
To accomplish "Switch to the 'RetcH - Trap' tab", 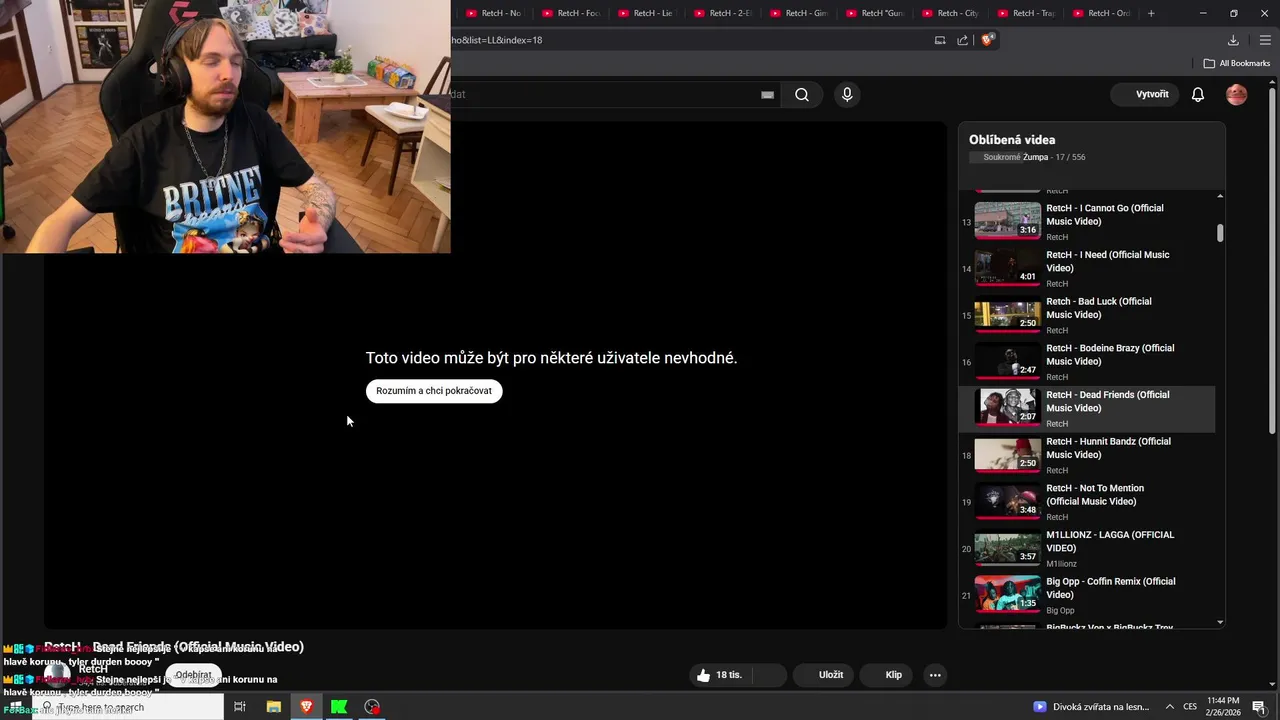I will point(1027,13).
